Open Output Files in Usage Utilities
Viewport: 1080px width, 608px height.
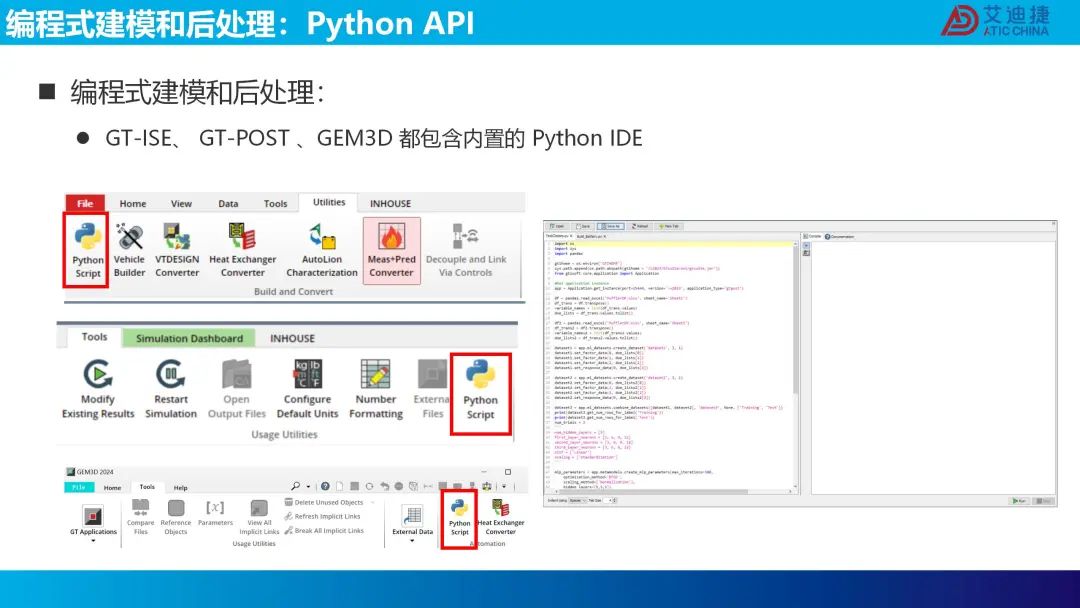236,389
